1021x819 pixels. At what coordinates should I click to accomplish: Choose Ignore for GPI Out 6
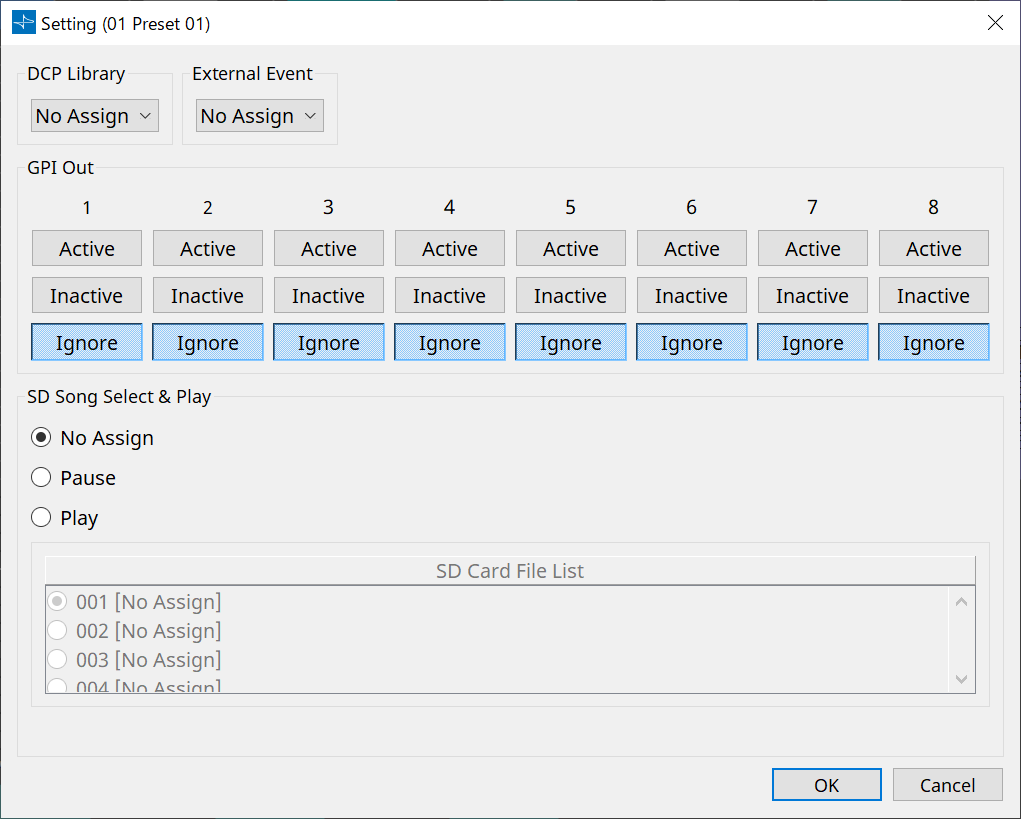click(x=692, y=343)
